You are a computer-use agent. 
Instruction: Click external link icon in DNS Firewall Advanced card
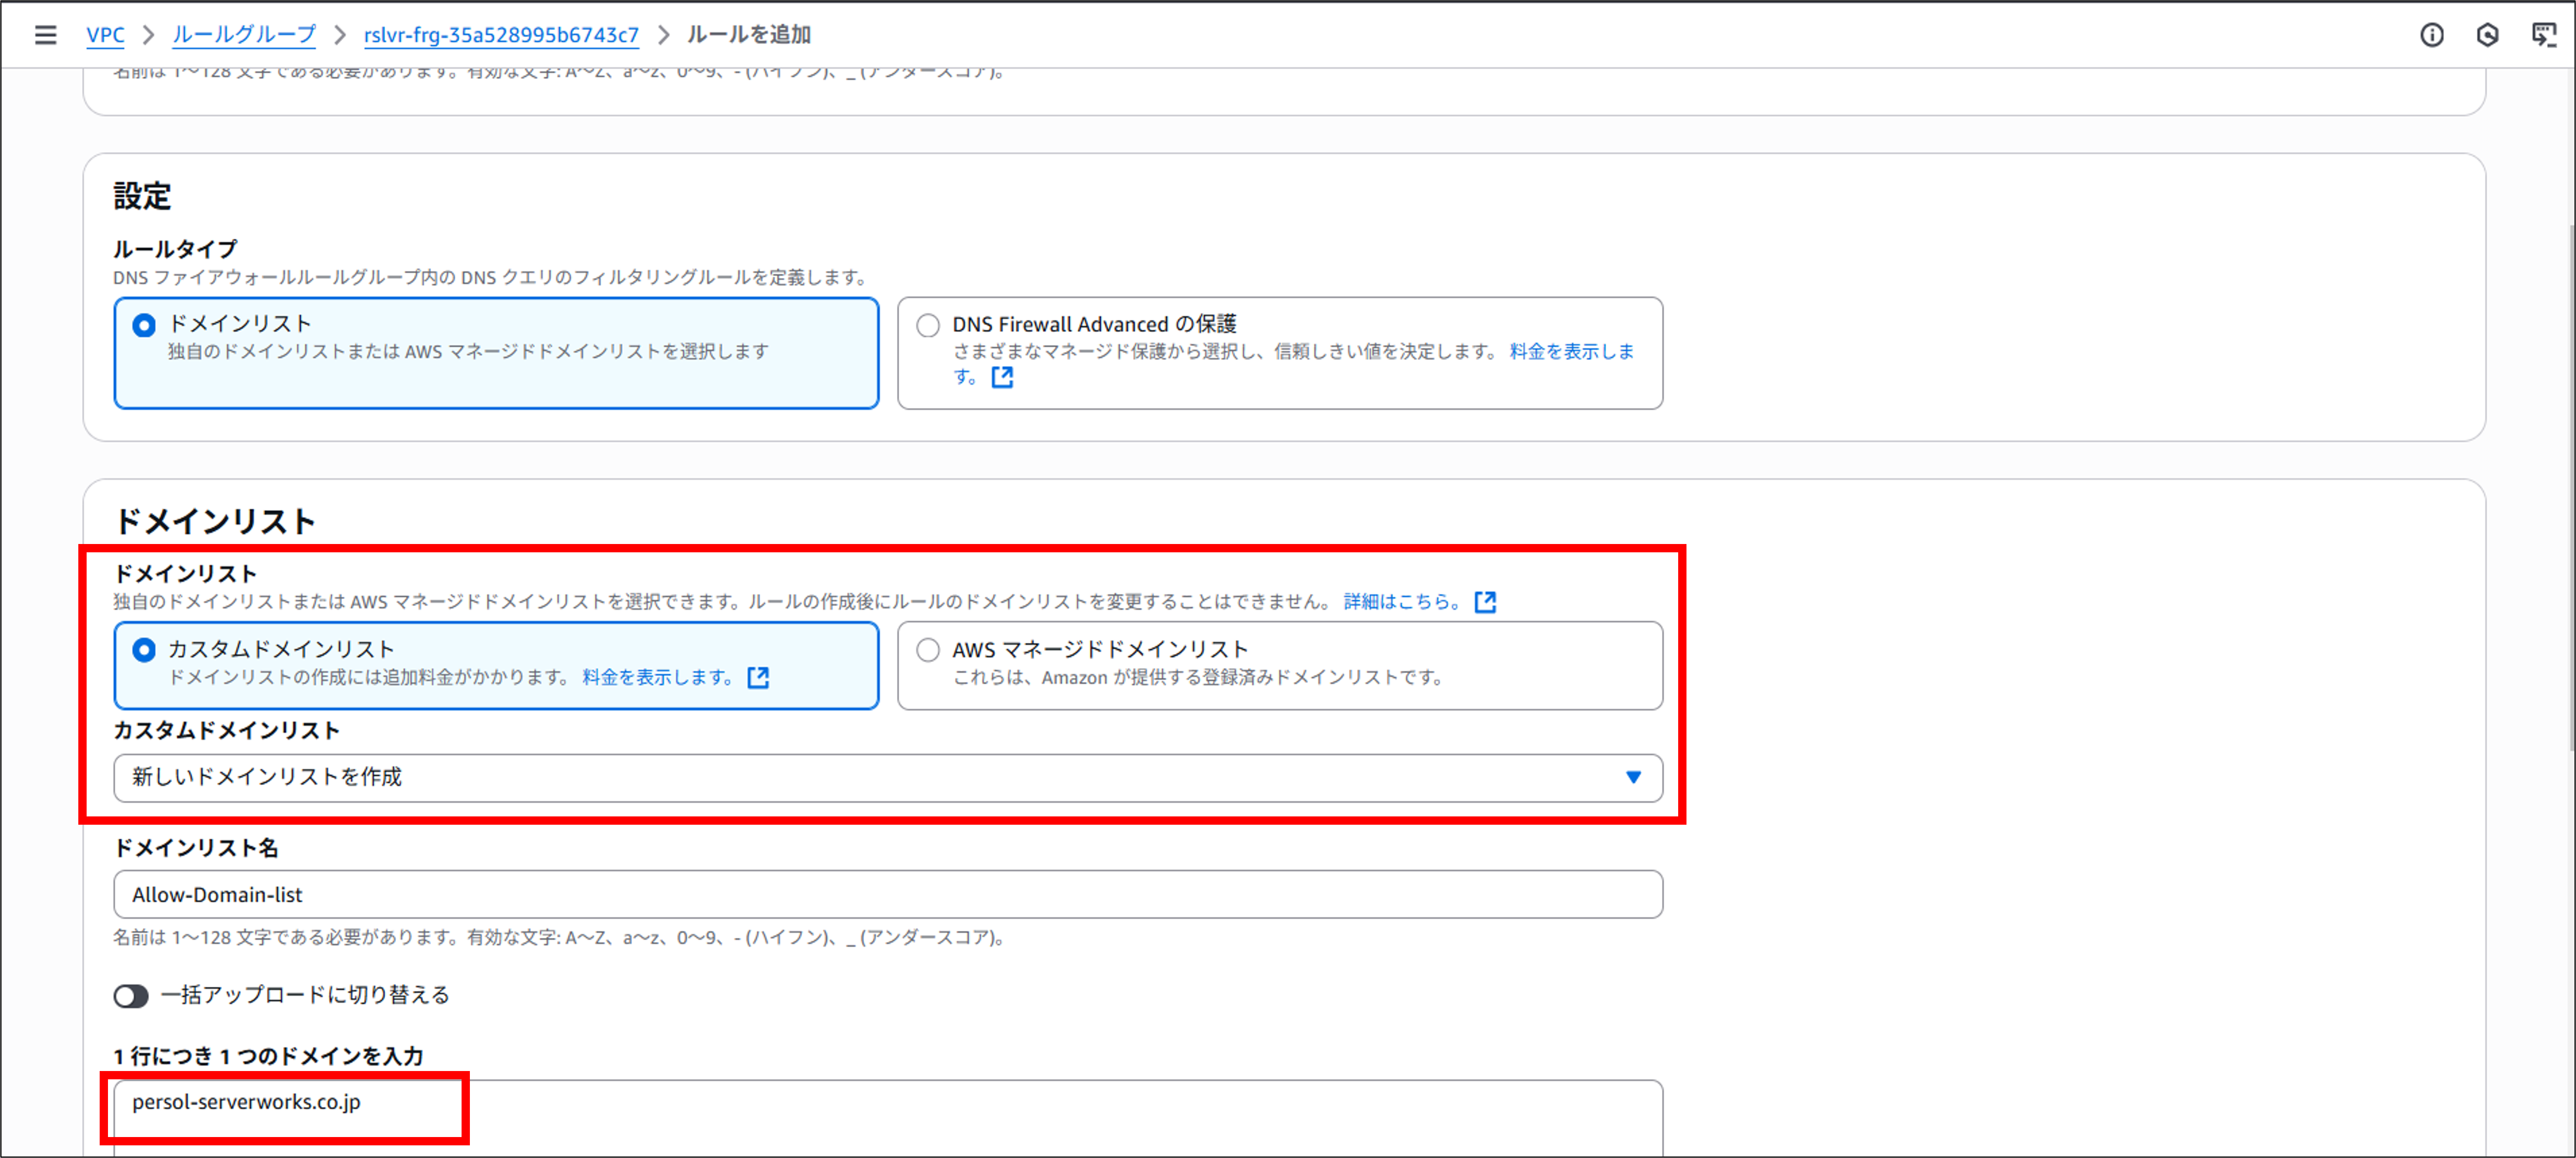pos(1002,377)
